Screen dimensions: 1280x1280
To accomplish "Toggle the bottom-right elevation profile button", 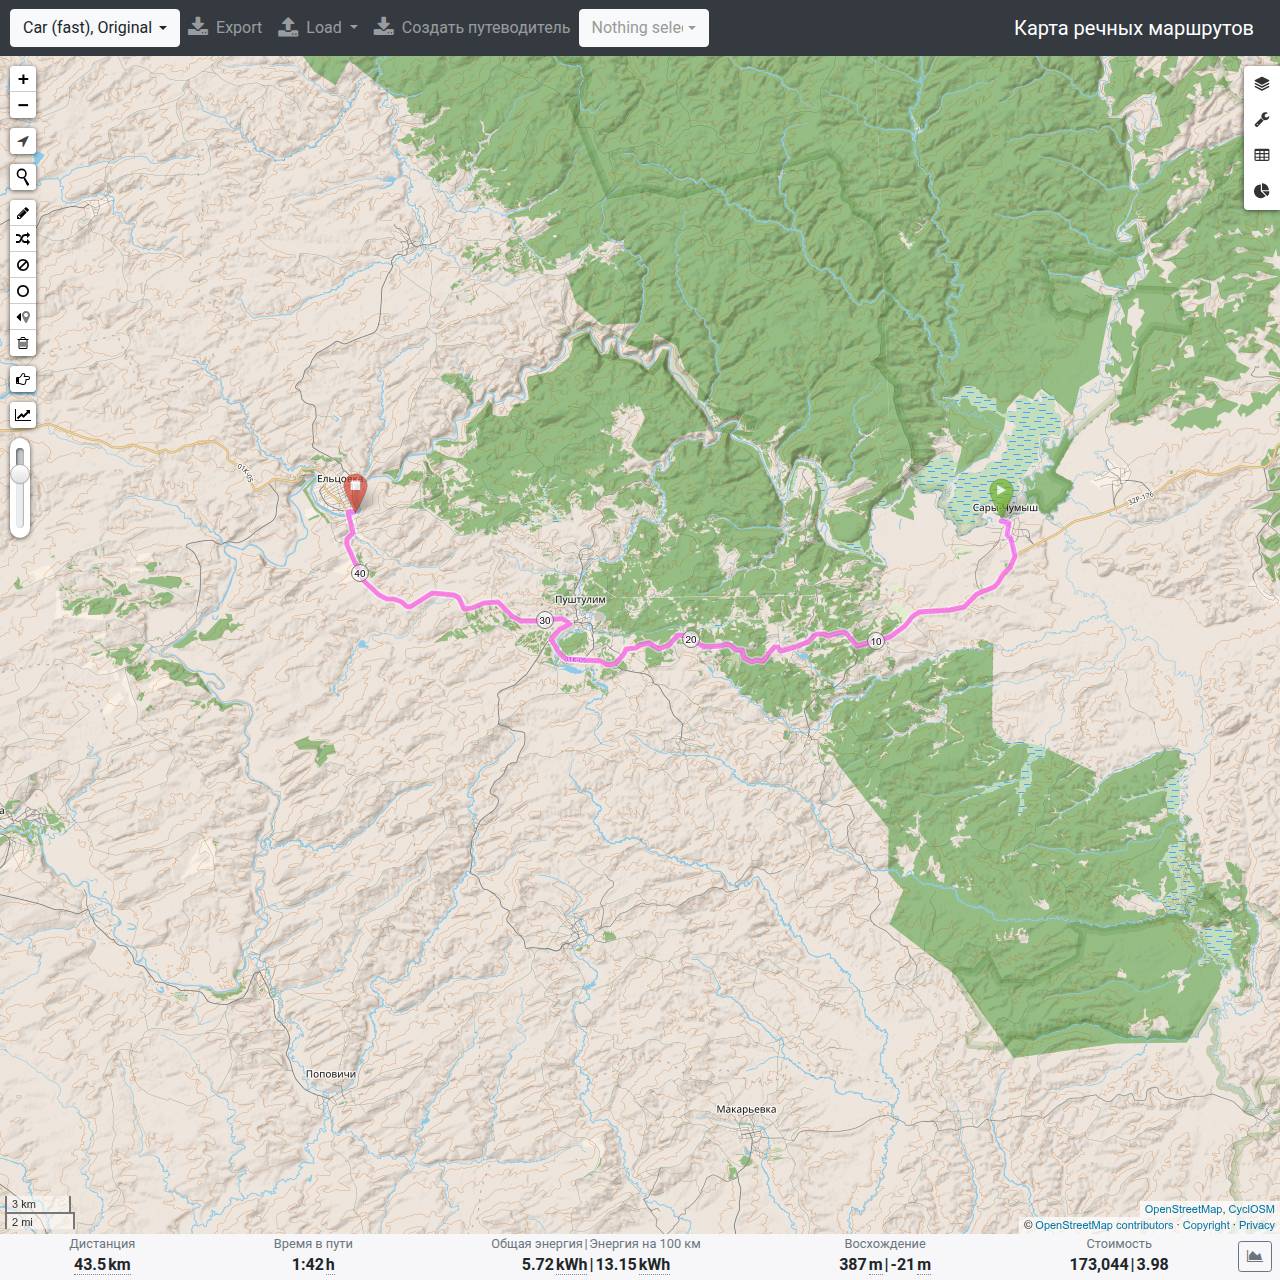I will coord(1253,1256).
